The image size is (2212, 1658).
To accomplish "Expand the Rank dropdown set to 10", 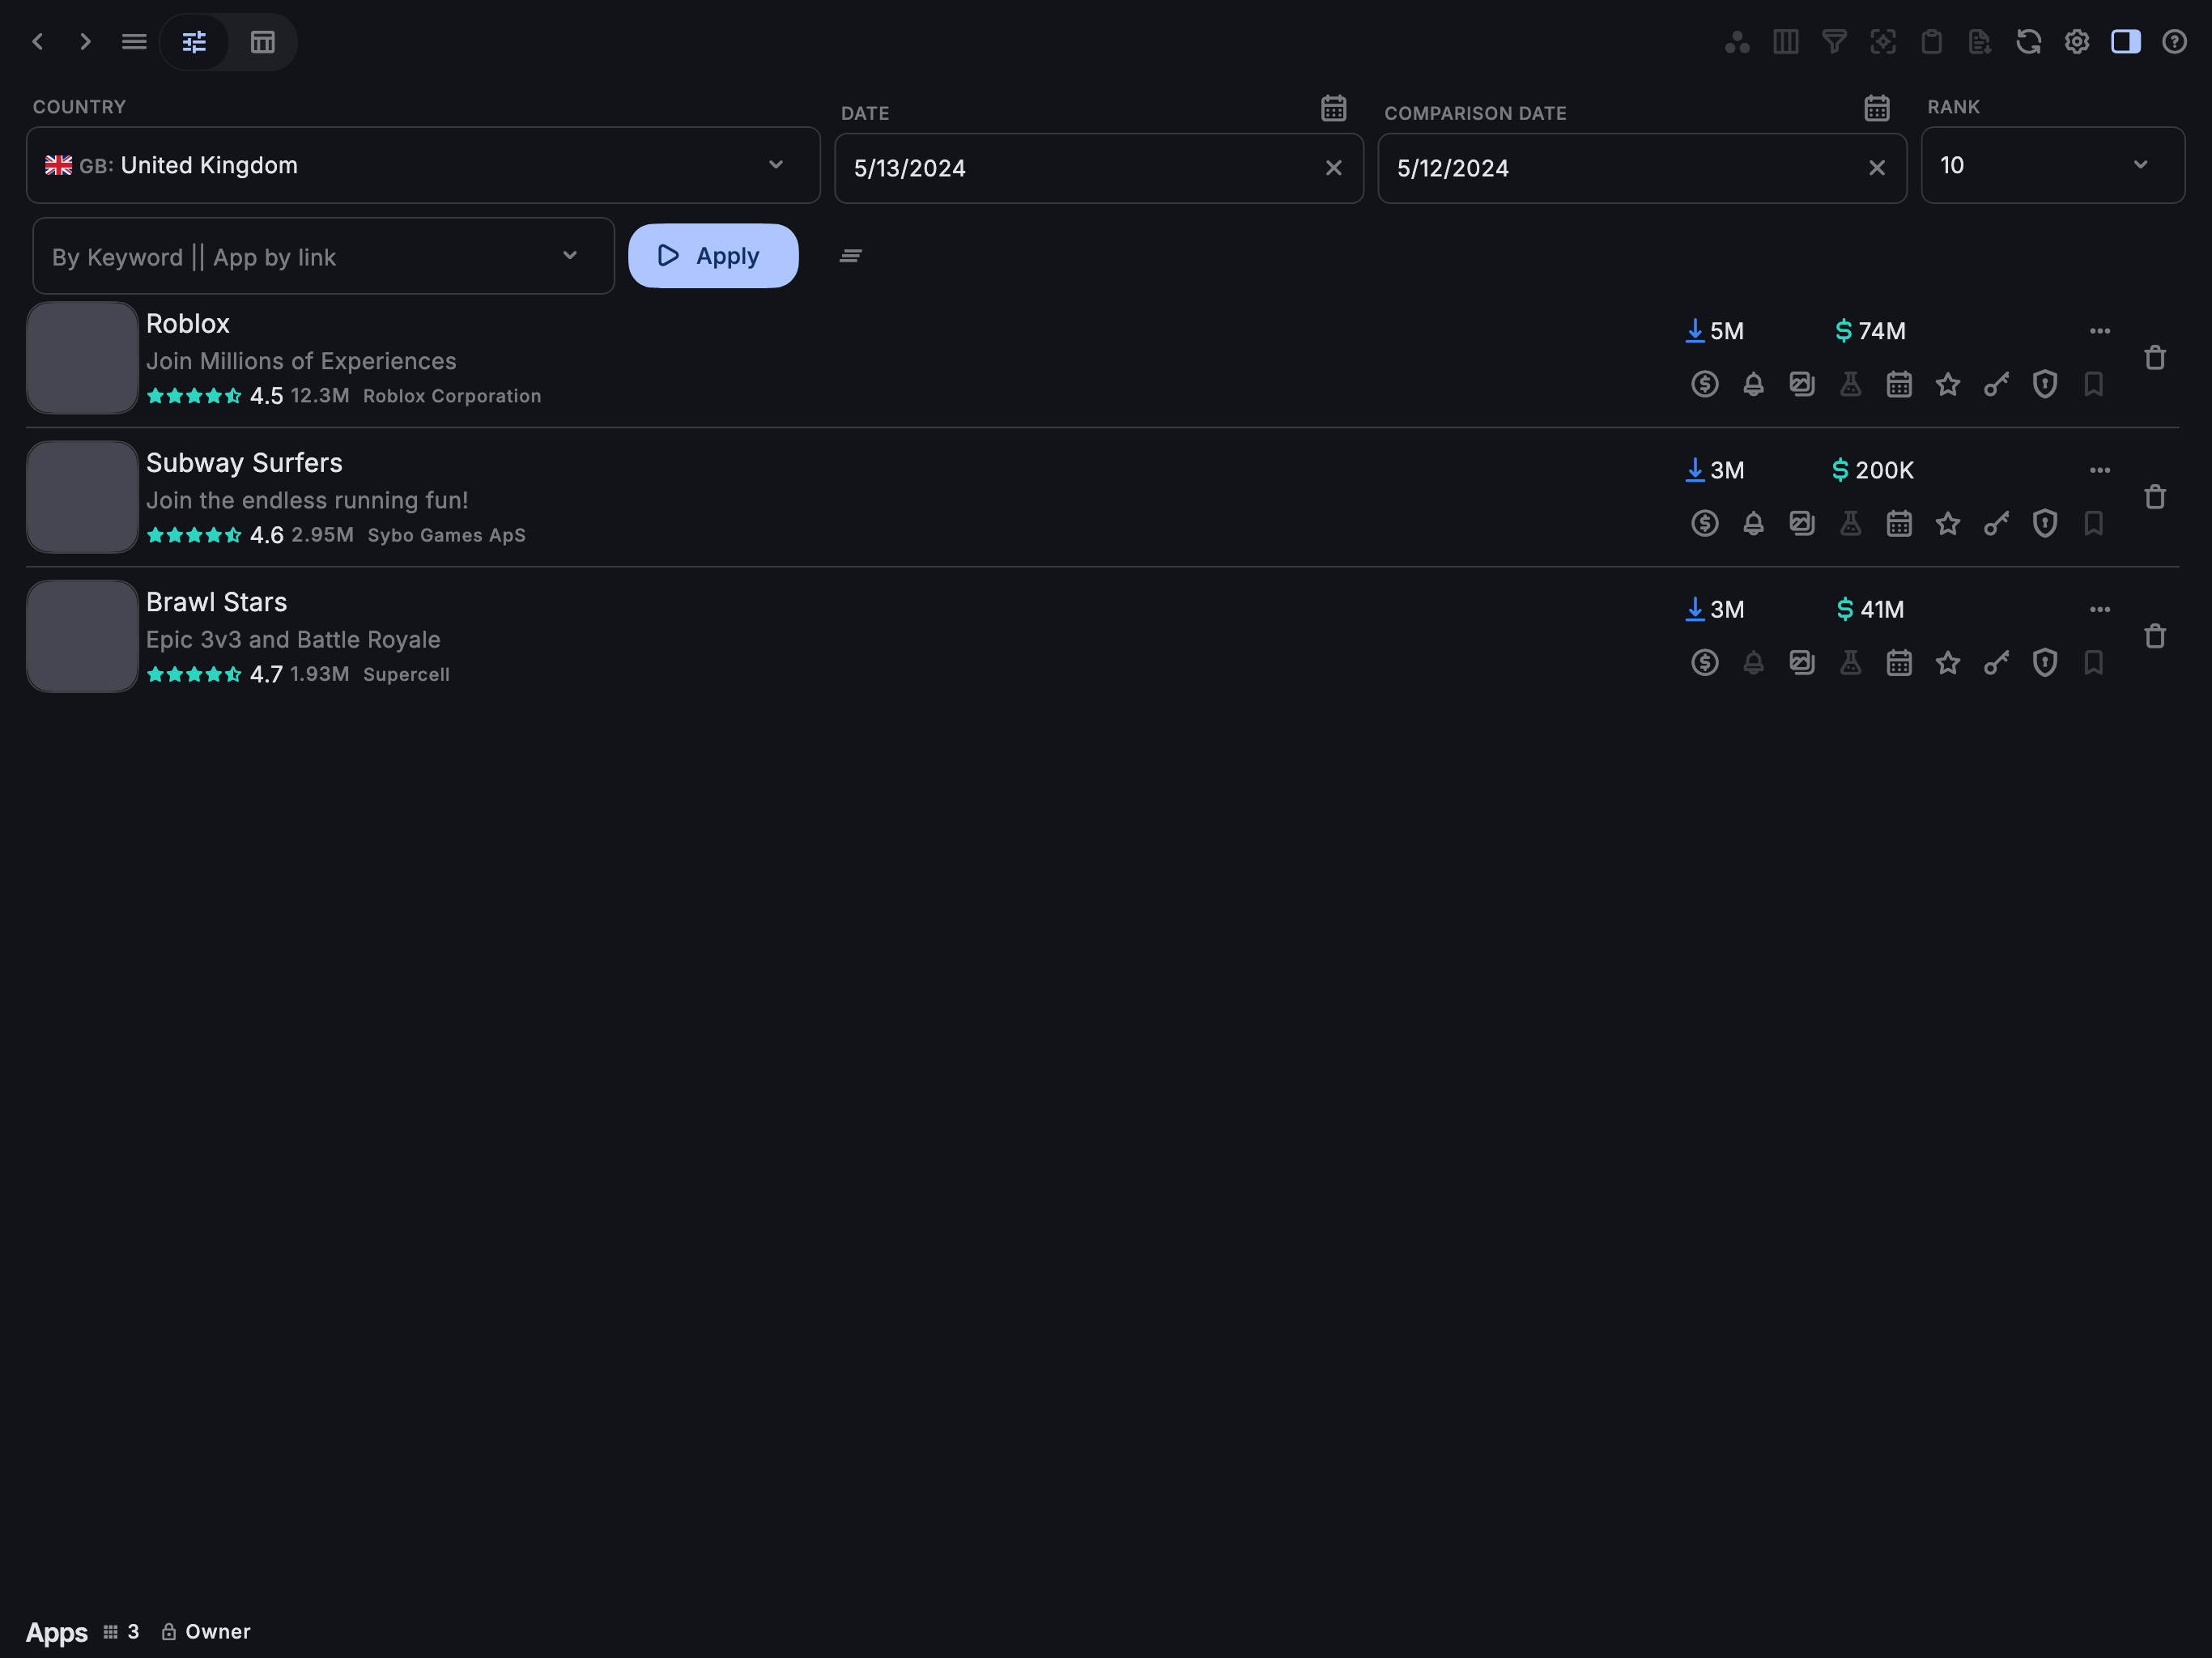I will 2053,165.
